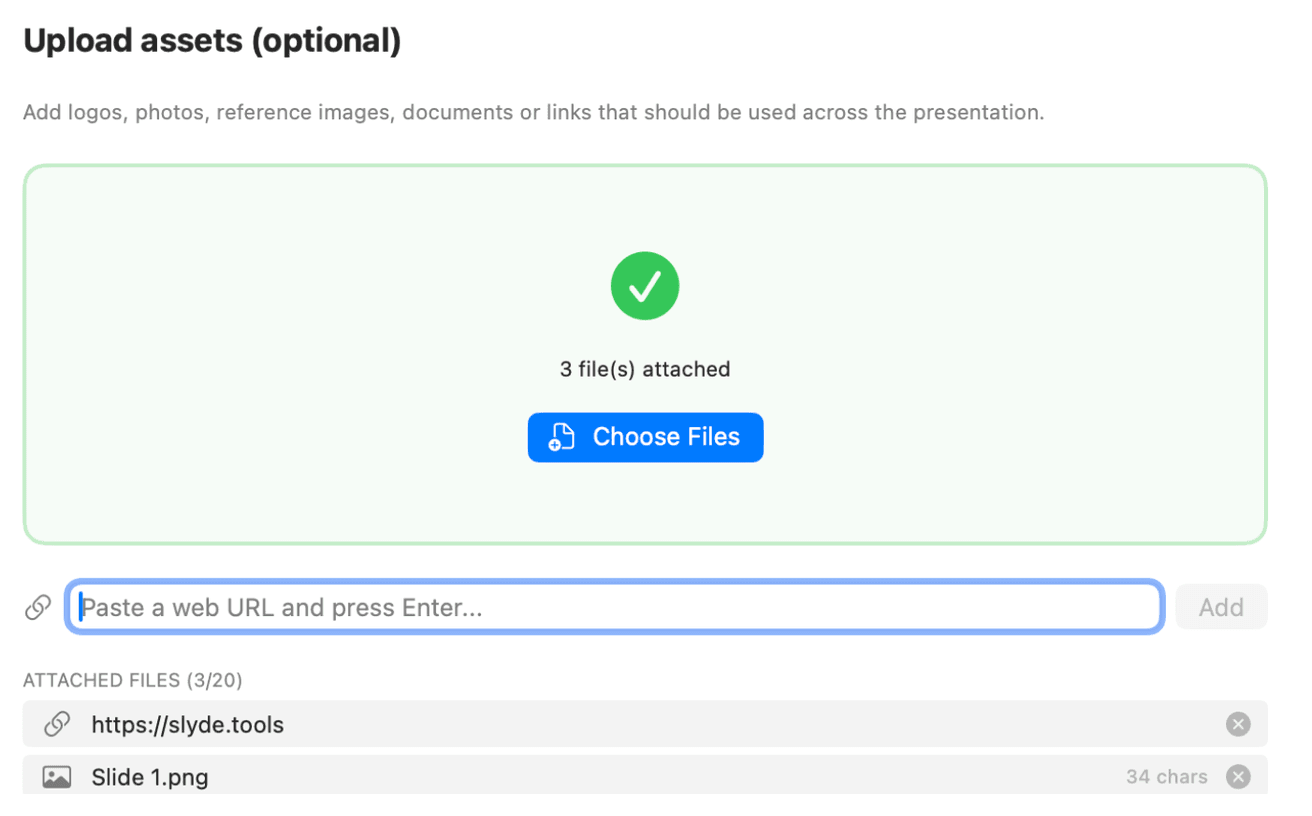
Task: Click the green checkmark success icon
Action: 645,286
